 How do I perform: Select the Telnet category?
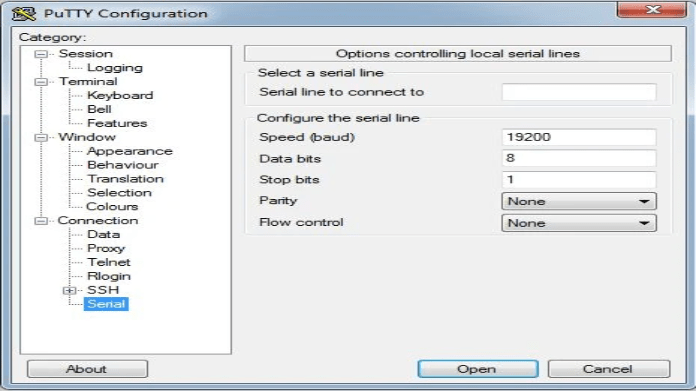click(109, 262)
